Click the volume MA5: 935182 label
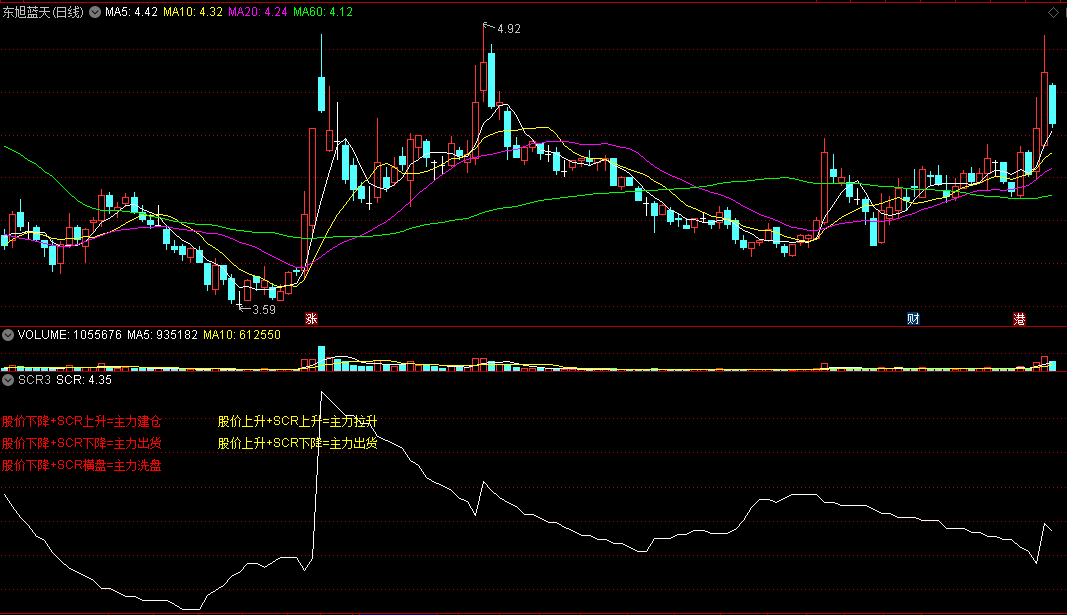Image resolution: width=1067 pixels, height=615 pixels. (x=162, y=335)
